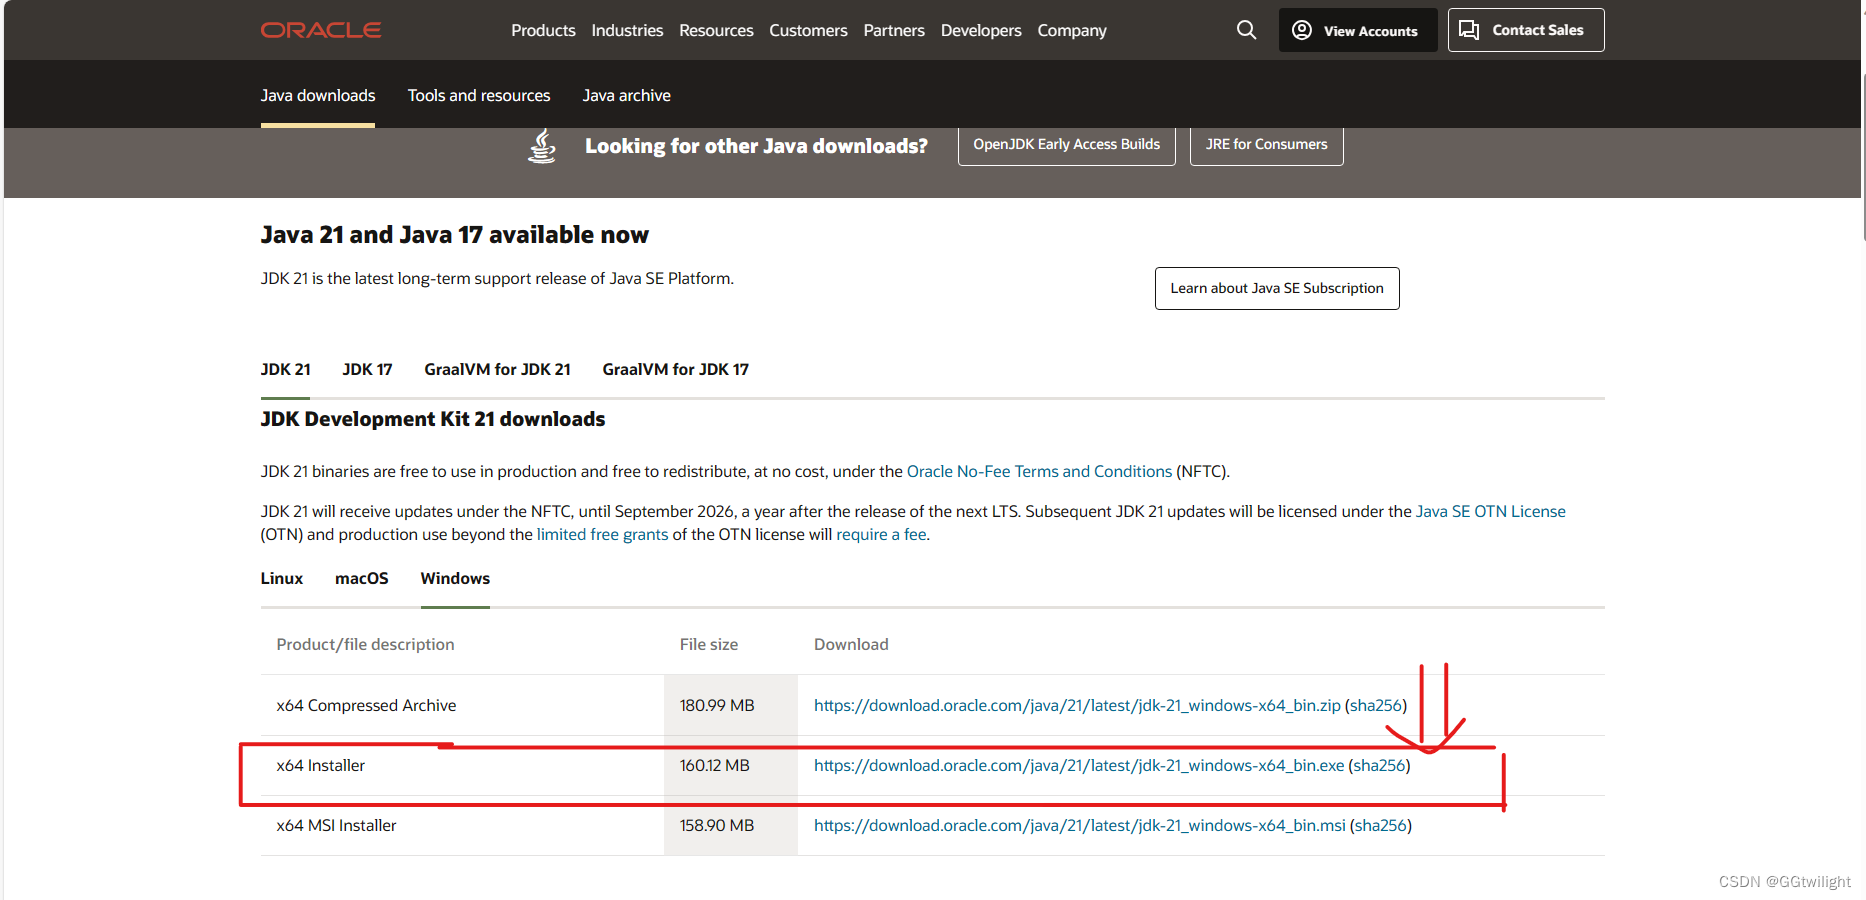Select the Java downloads tab
The image size is (1866, 900).
coord(318,95)
